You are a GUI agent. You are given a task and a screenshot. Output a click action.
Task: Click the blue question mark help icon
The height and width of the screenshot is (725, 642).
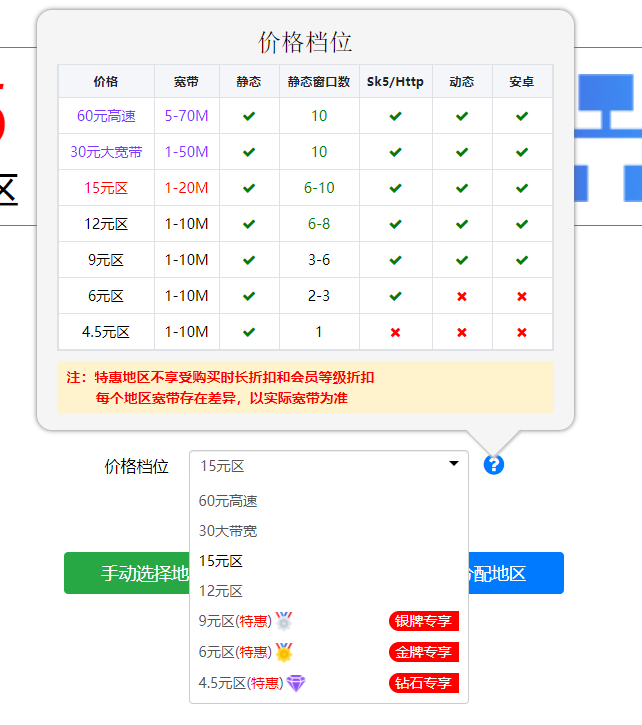pyautogui.click(x=494, y=465)
